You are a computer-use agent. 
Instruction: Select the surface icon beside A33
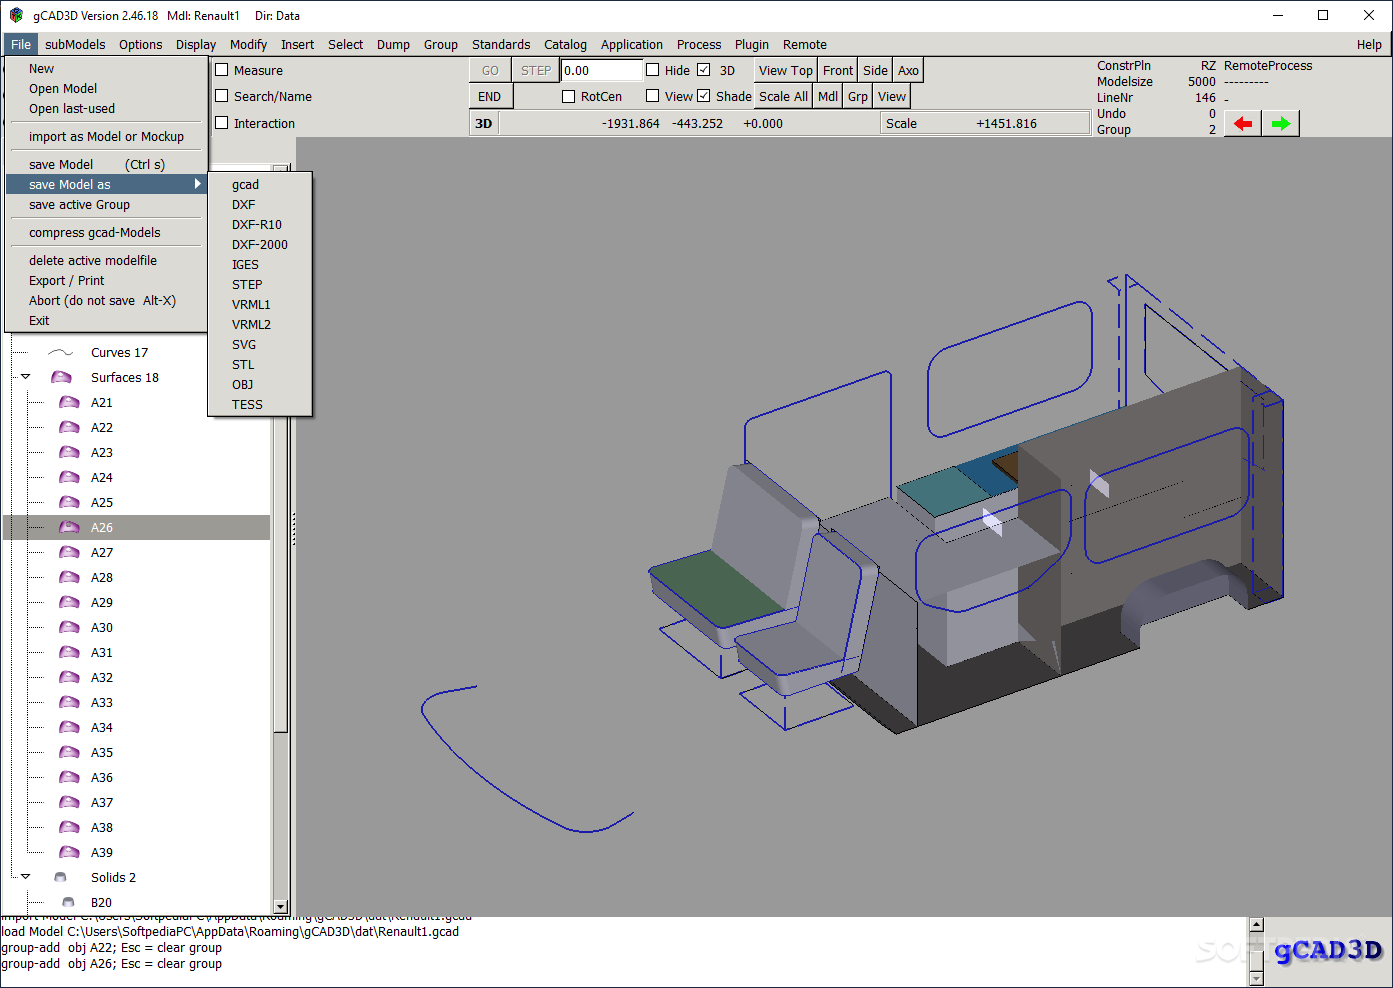[69, 702]
